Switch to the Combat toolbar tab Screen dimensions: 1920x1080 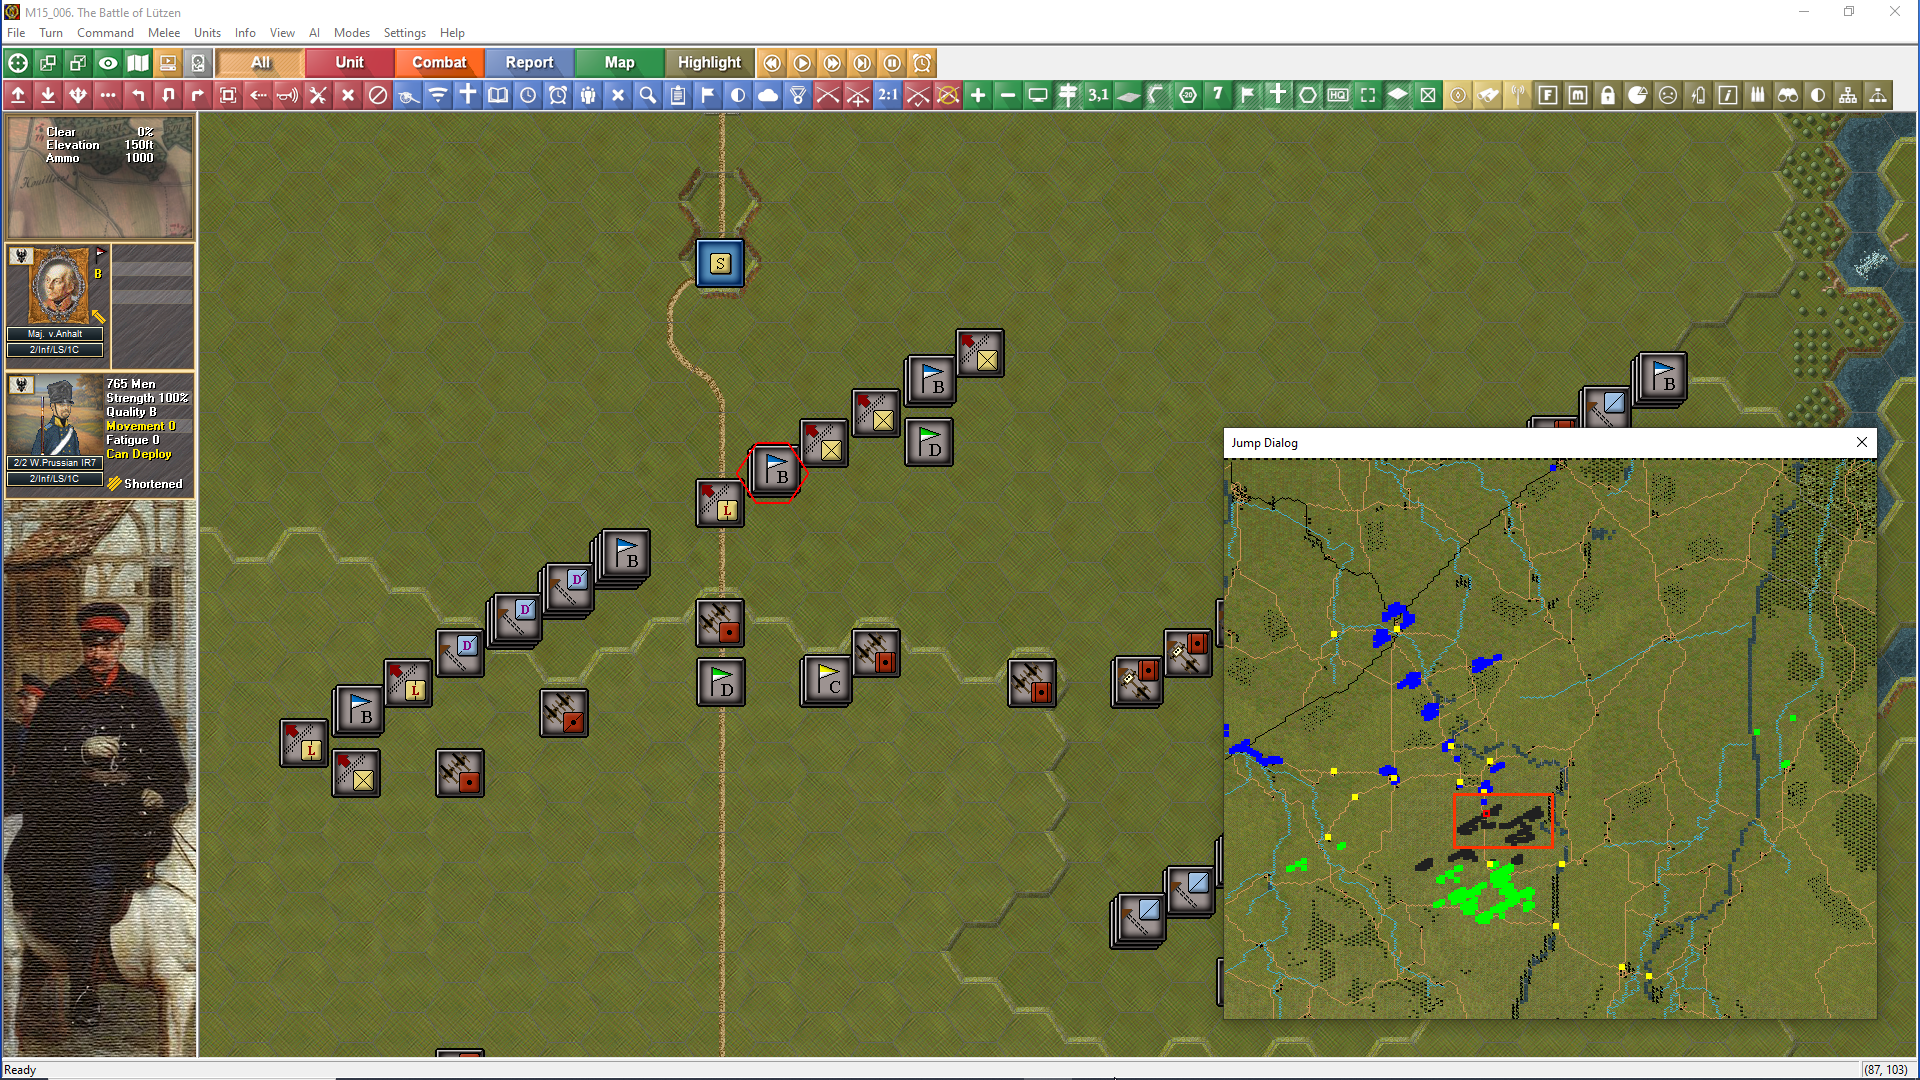pos(439,63)
